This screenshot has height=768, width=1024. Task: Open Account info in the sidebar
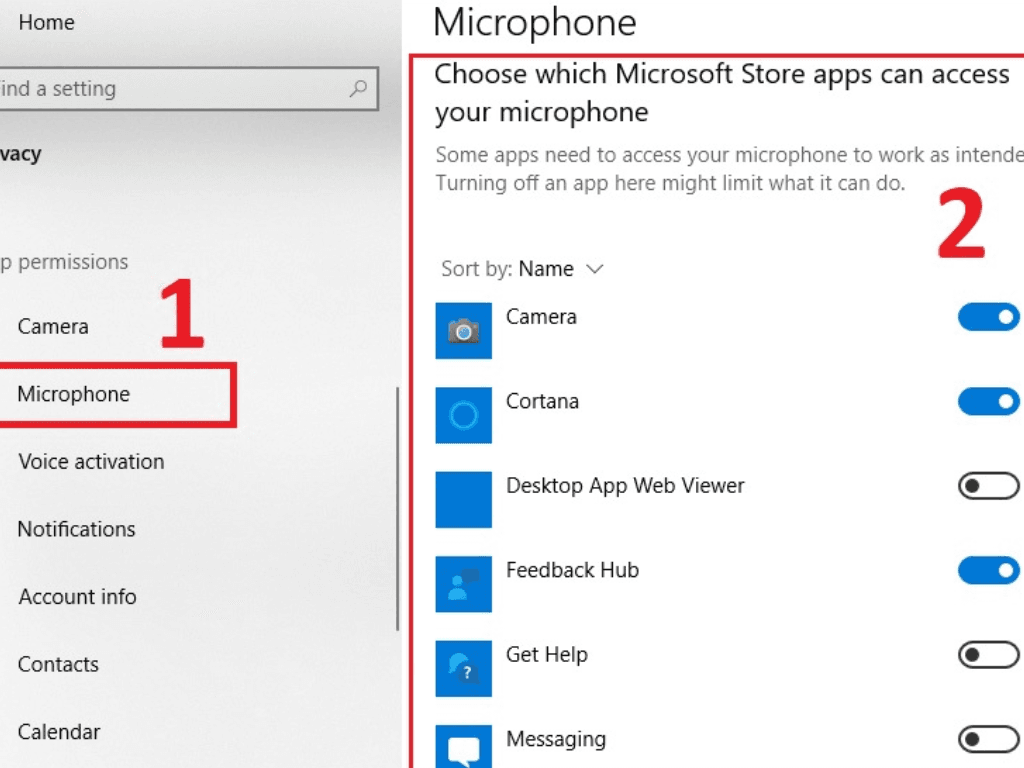(x=77, y=597)
